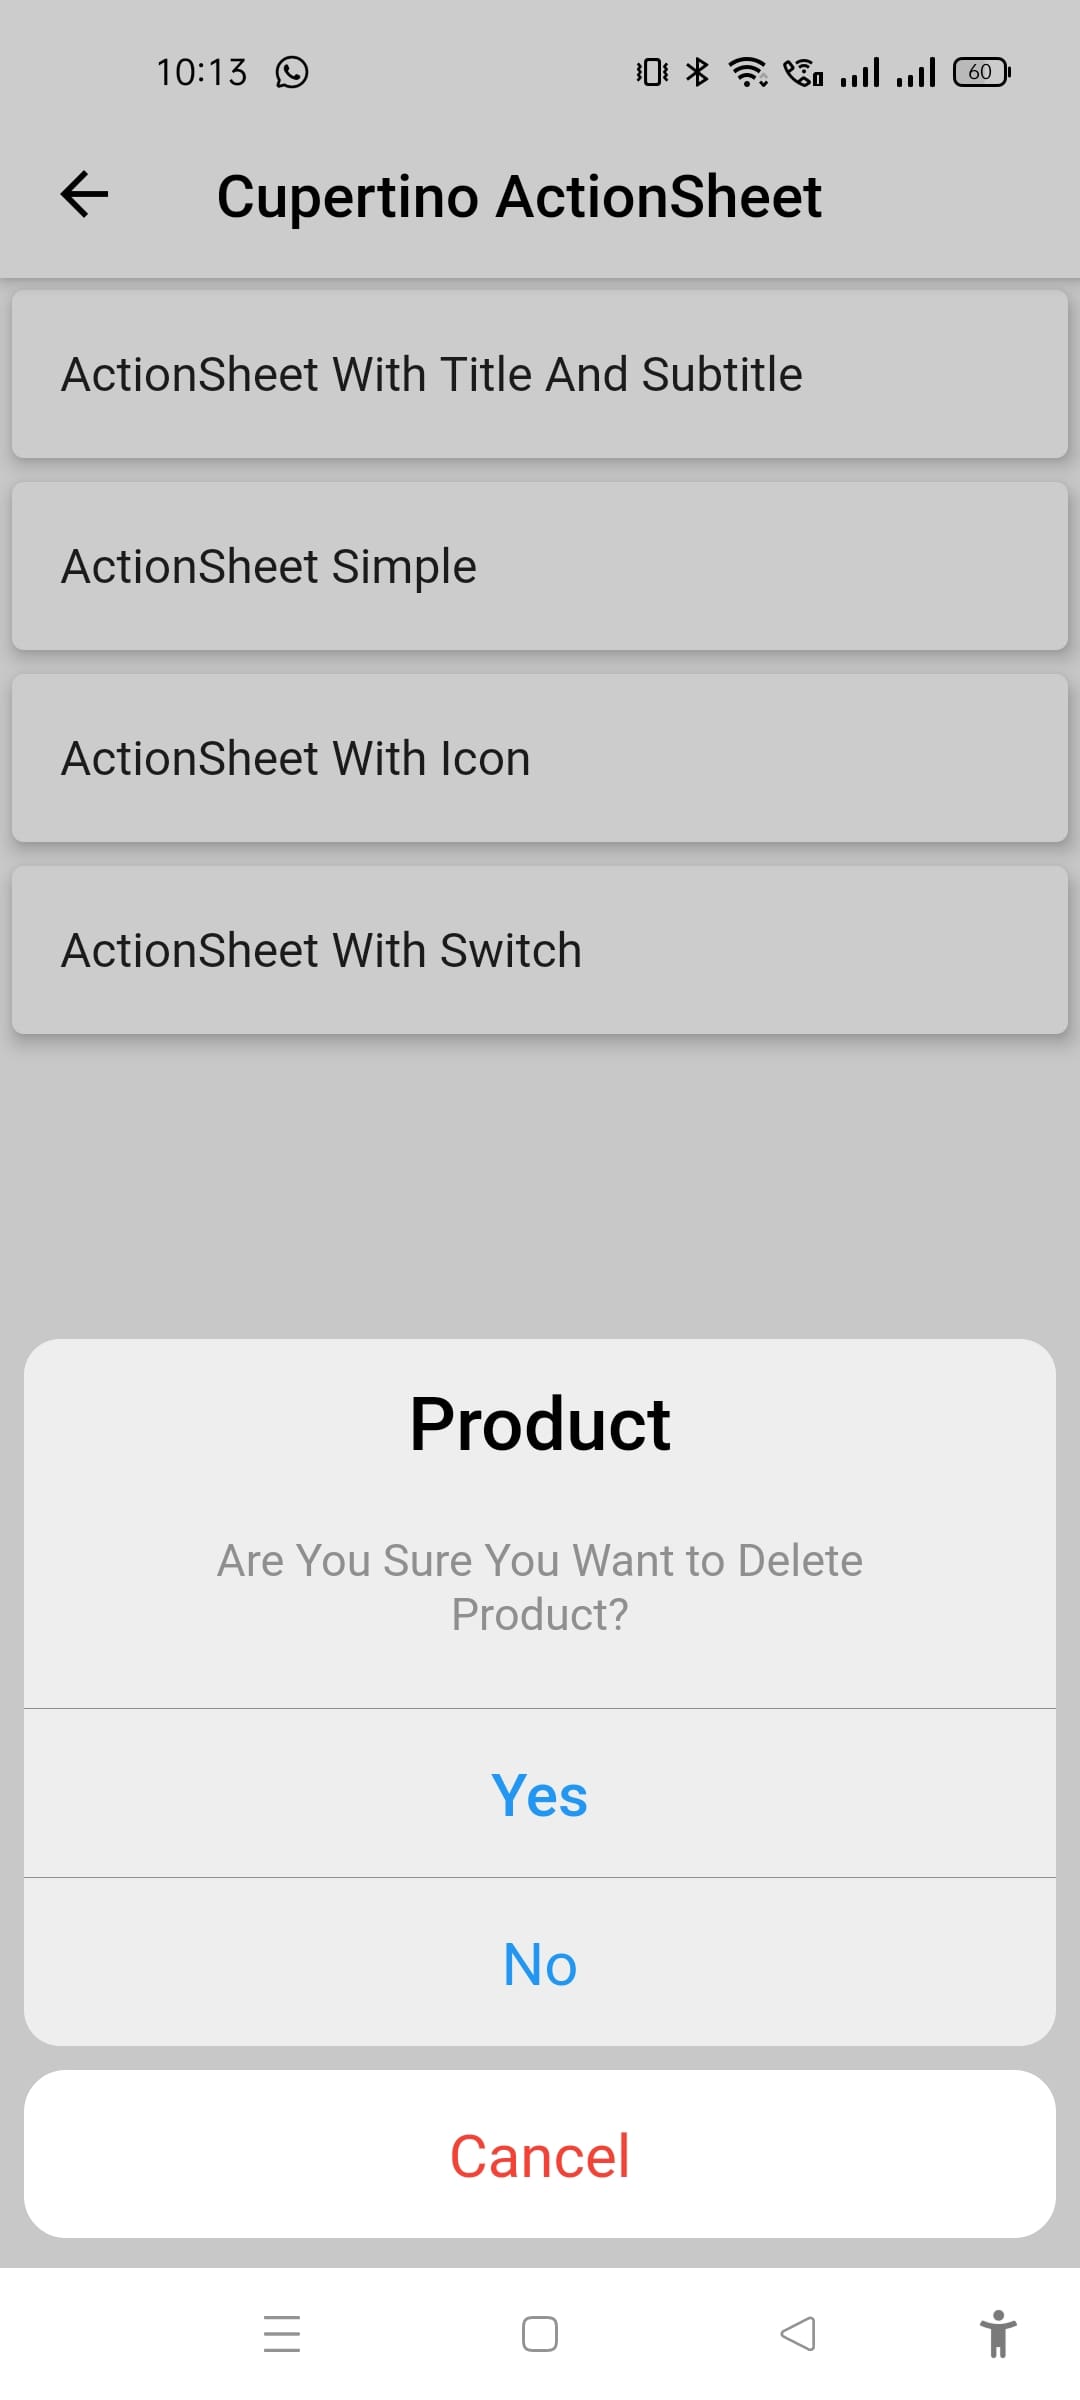Open recent apps with the menu navigation icon
1080x2400 pixels.
pyautogui.click(x=282, y=2333)
